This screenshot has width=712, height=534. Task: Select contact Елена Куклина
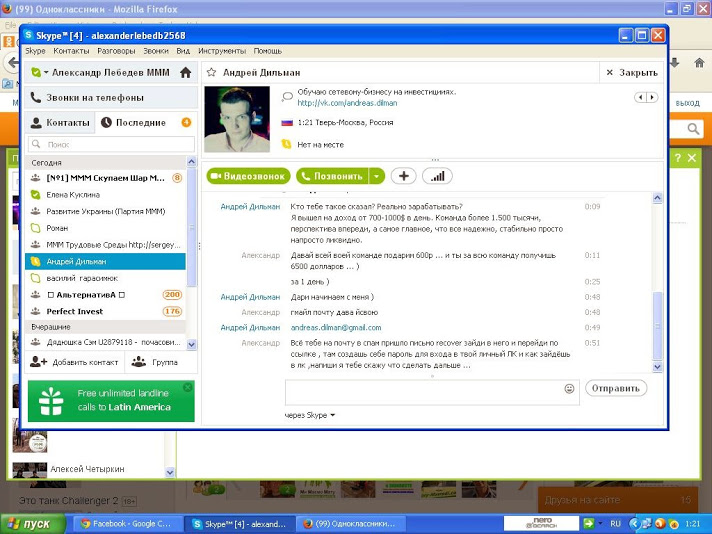[x=105, y=195]
